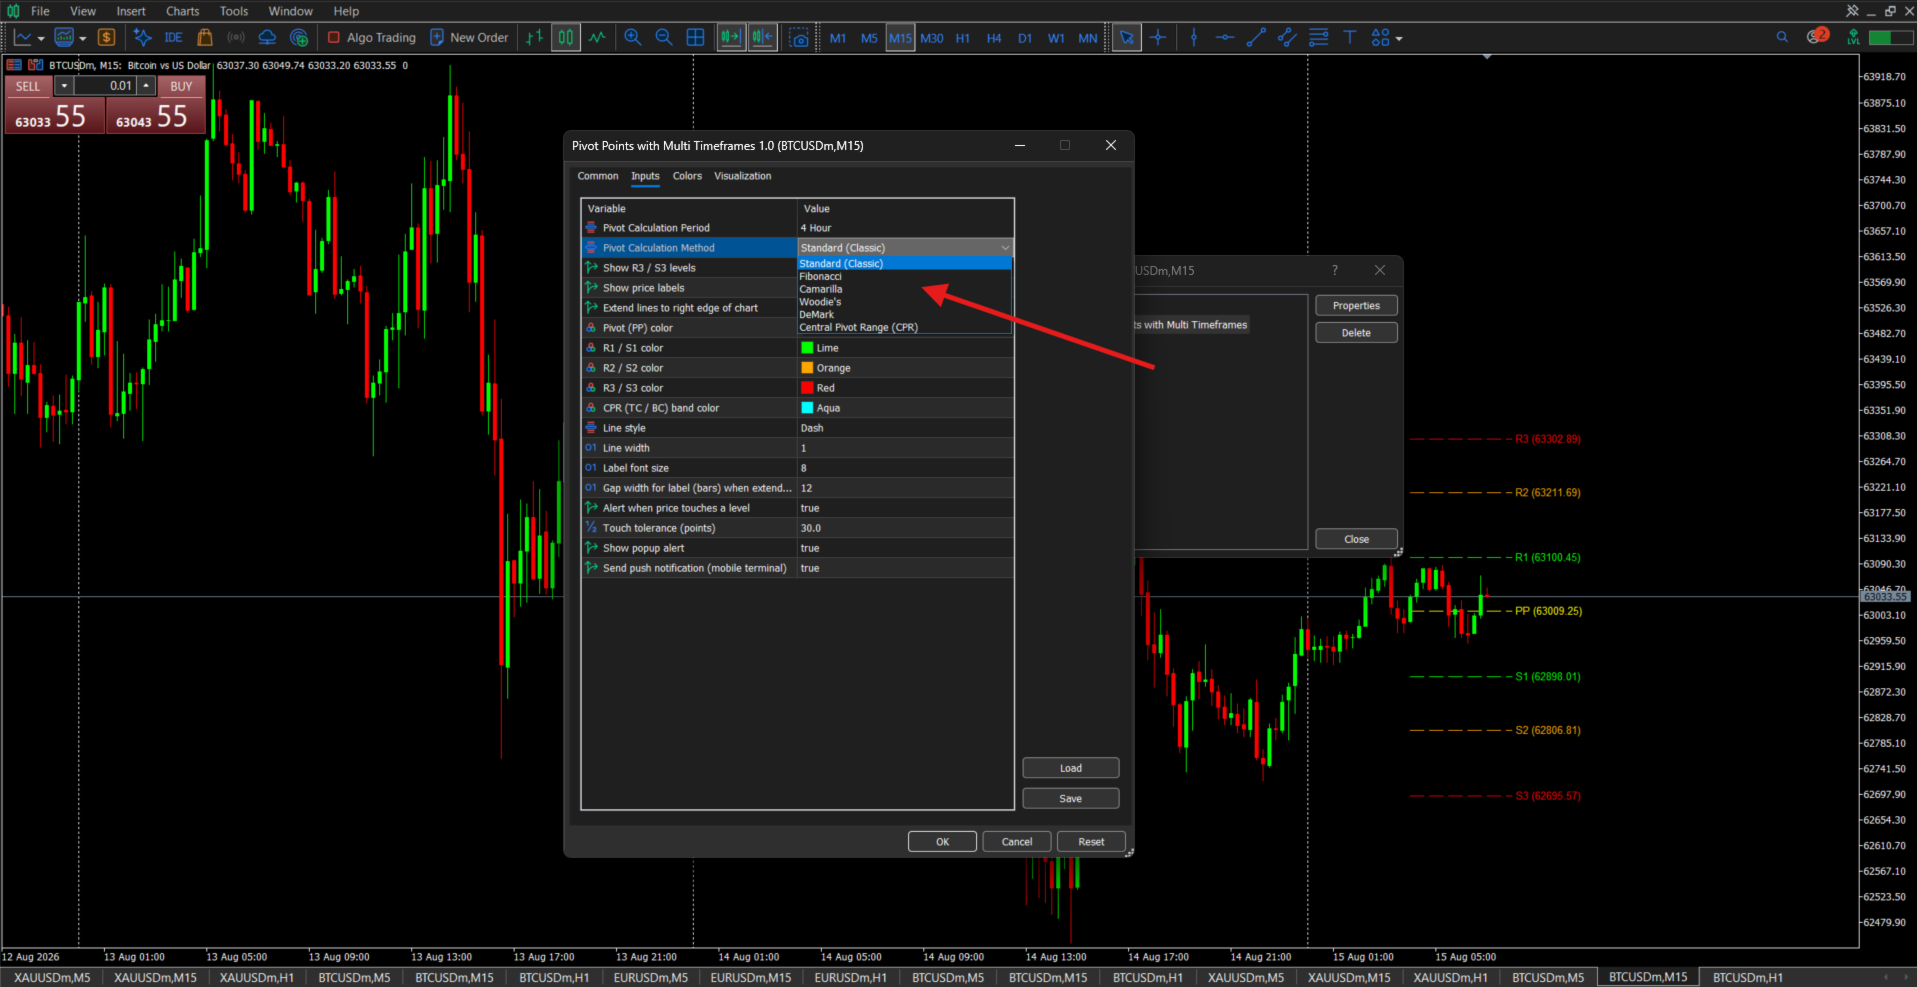Open the Market shopping bag icon
Screen dimensions: 1917x987
(x=205, y=37)
